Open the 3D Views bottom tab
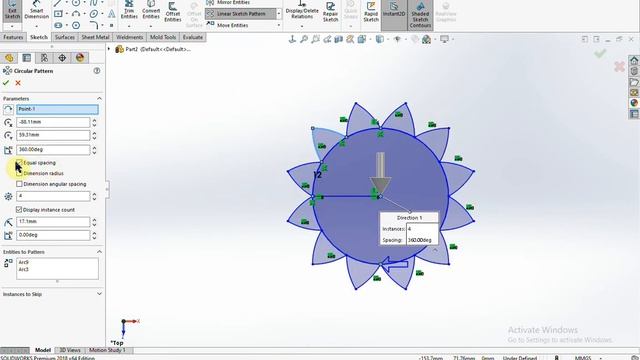This screenshot has height=360, width=640. 70,350
